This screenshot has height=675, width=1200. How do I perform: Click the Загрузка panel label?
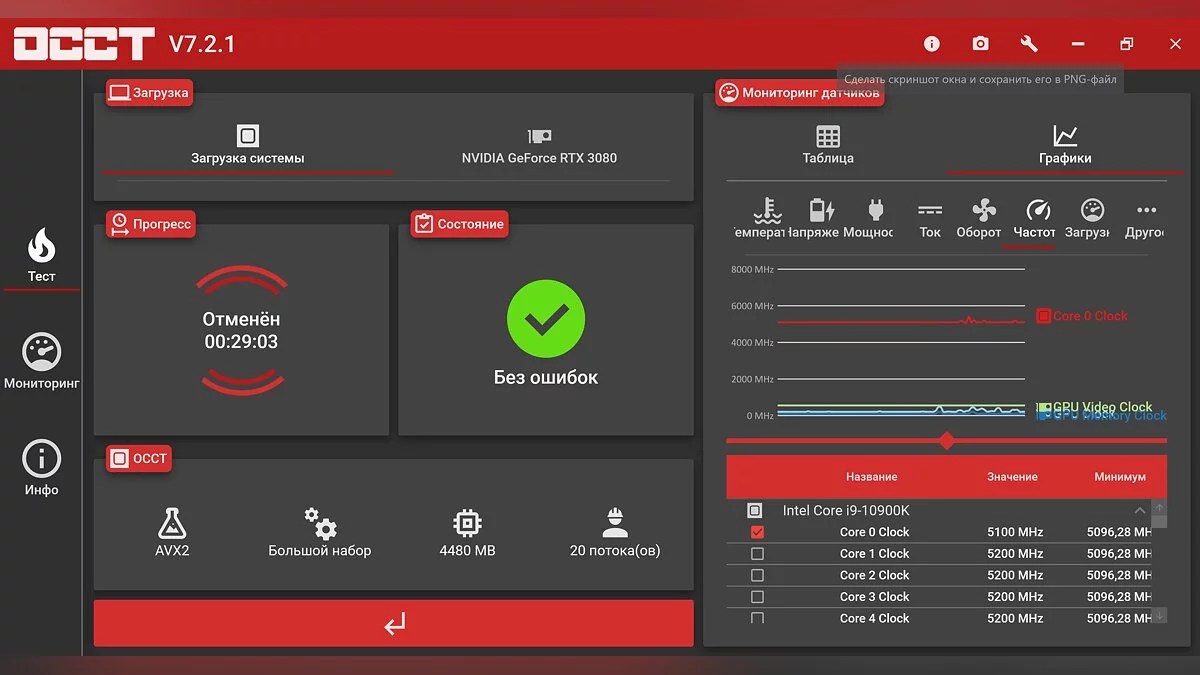coord(150,93)
